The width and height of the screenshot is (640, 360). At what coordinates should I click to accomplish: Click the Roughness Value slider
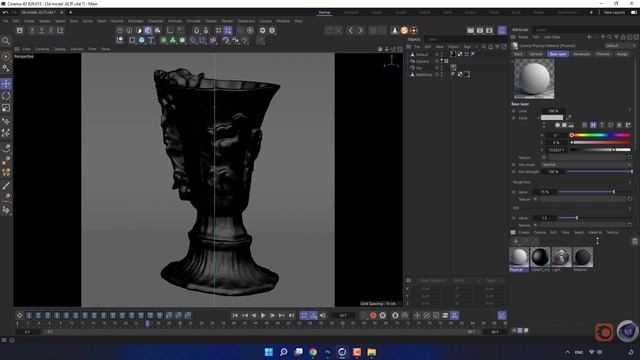(x=596, y=192)
